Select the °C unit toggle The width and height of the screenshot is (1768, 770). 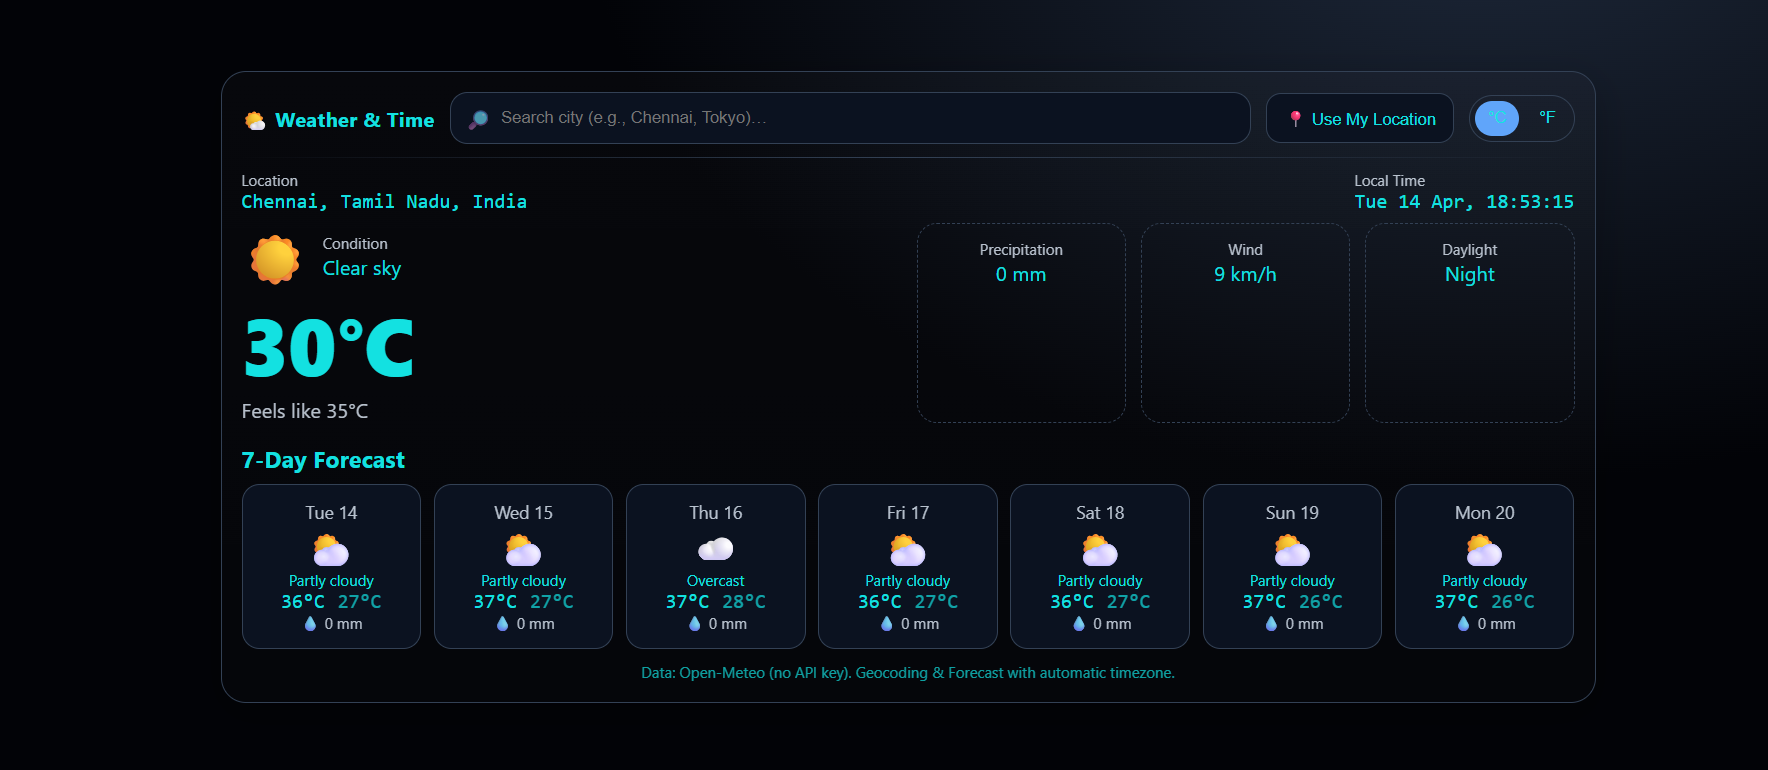(x=1497, y=118)
